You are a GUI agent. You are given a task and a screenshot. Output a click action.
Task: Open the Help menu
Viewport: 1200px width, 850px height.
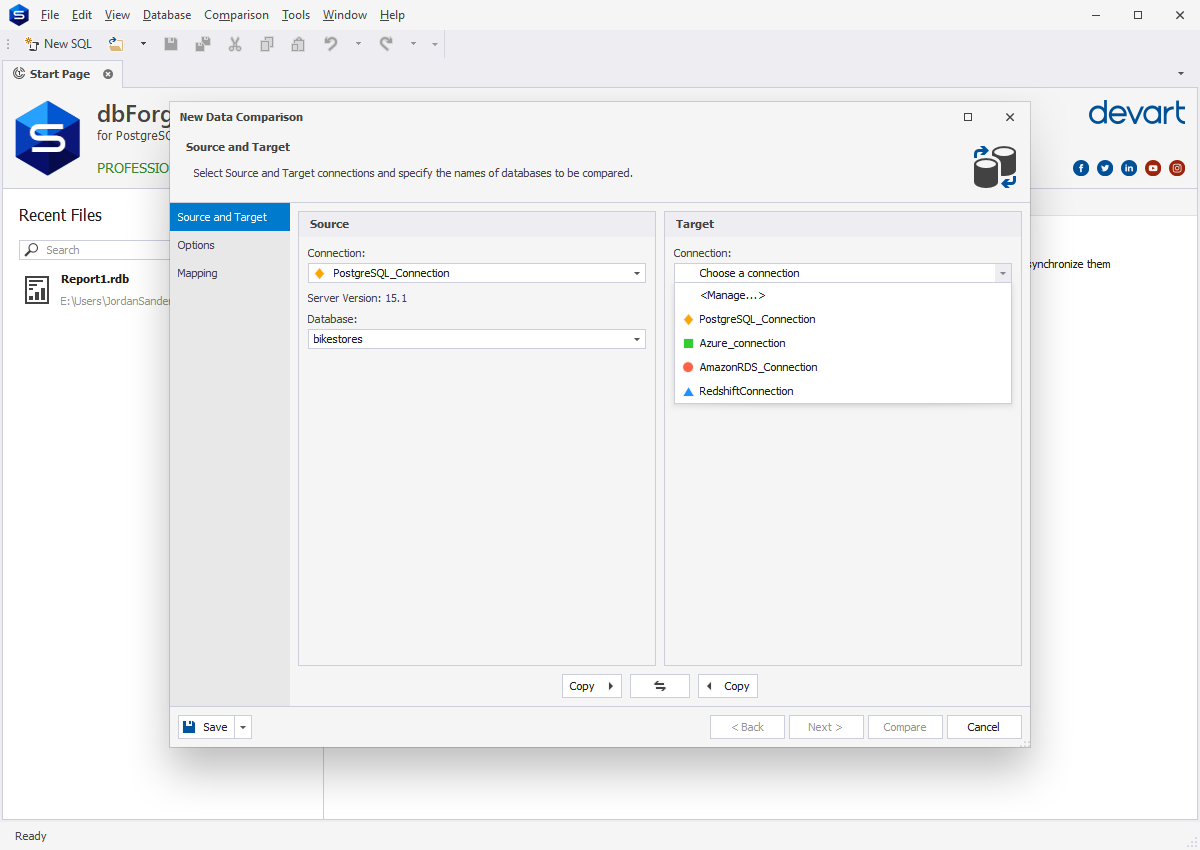pyautogui.click(x=393, y=15)
